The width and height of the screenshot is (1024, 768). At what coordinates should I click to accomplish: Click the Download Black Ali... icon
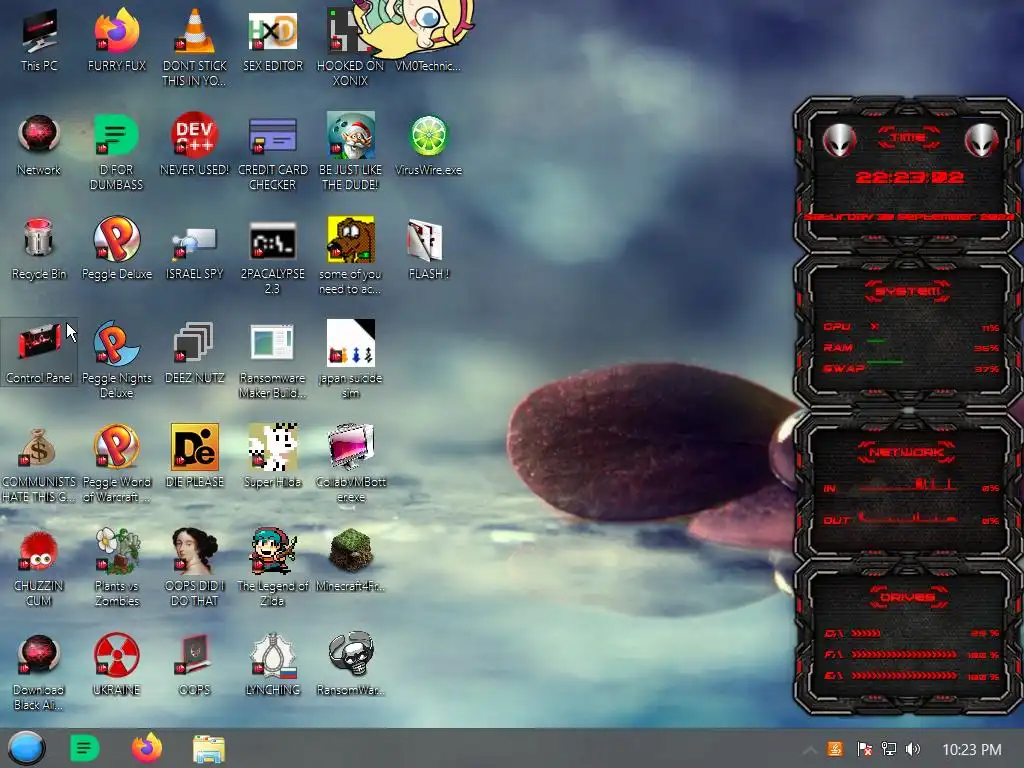click(39, 672)
